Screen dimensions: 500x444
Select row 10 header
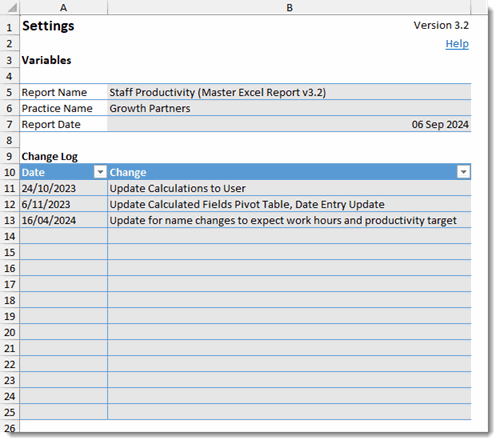click(x=9, y=172)
